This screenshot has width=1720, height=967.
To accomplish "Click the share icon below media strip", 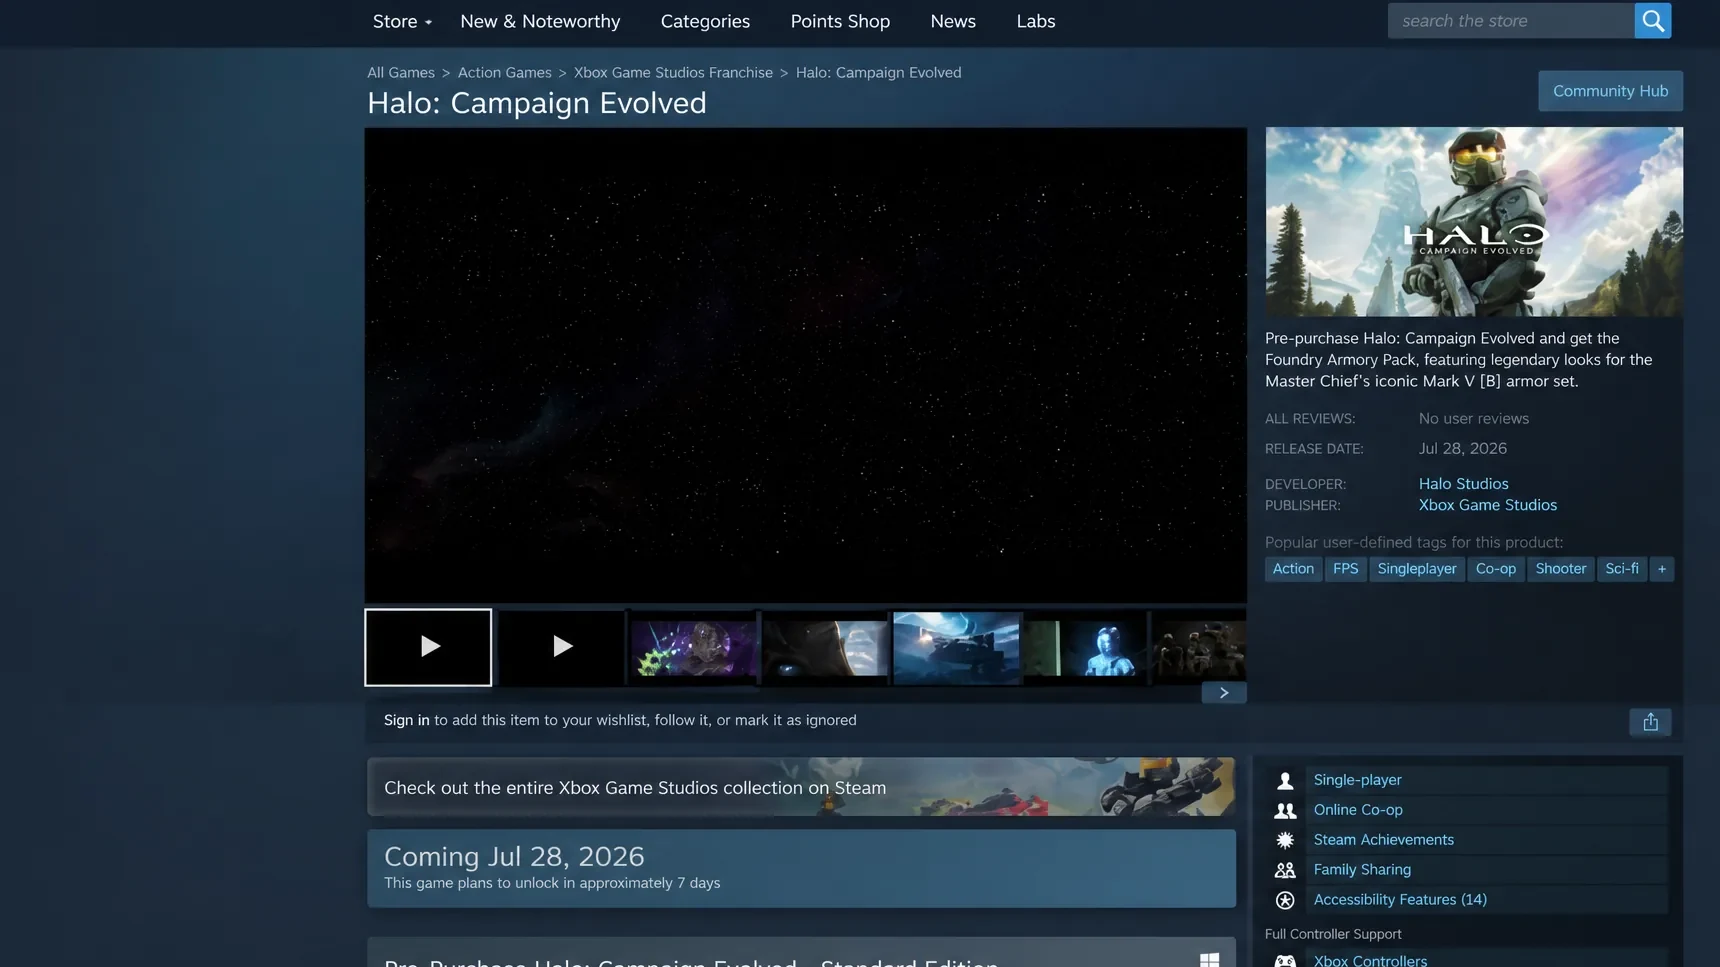I will click(x=1650, y=722).
